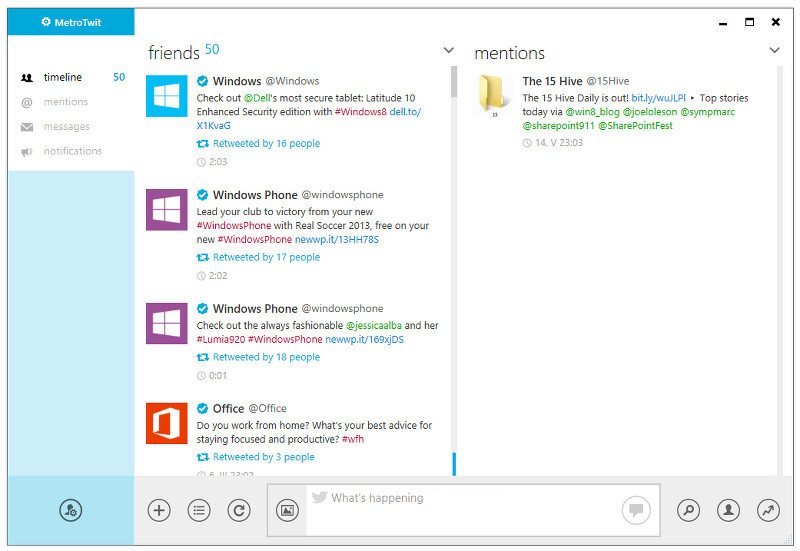Open the account settings icon in sidebar
Image resolution: width=800 pixels, height=551 pixels.
coord(70,510)
